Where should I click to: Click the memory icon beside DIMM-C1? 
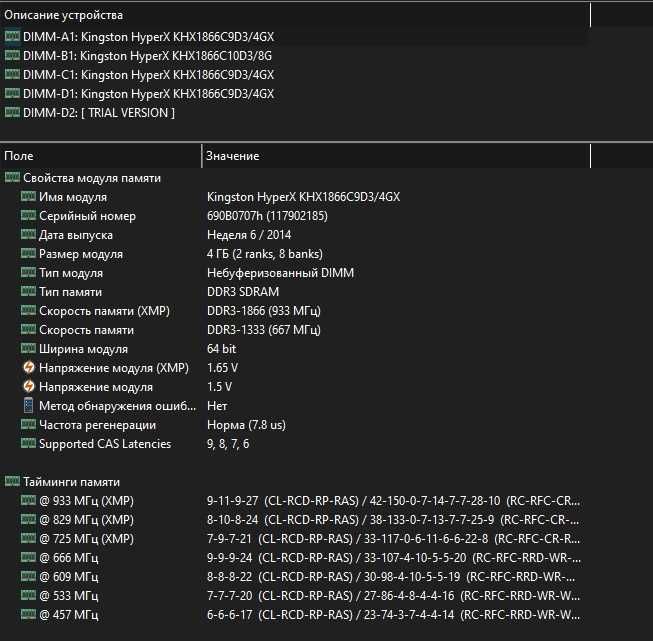(x=12, y=74)
